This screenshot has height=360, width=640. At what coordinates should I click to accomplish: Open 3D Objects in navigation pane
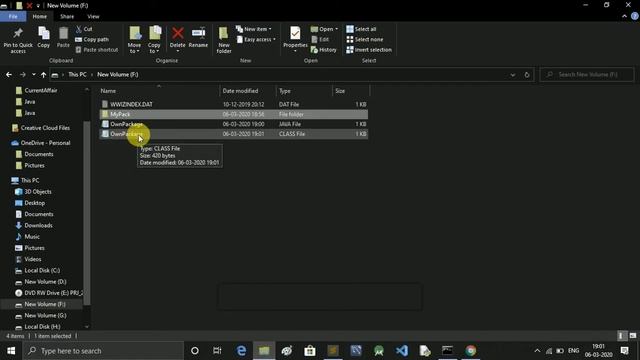(38, 192)
